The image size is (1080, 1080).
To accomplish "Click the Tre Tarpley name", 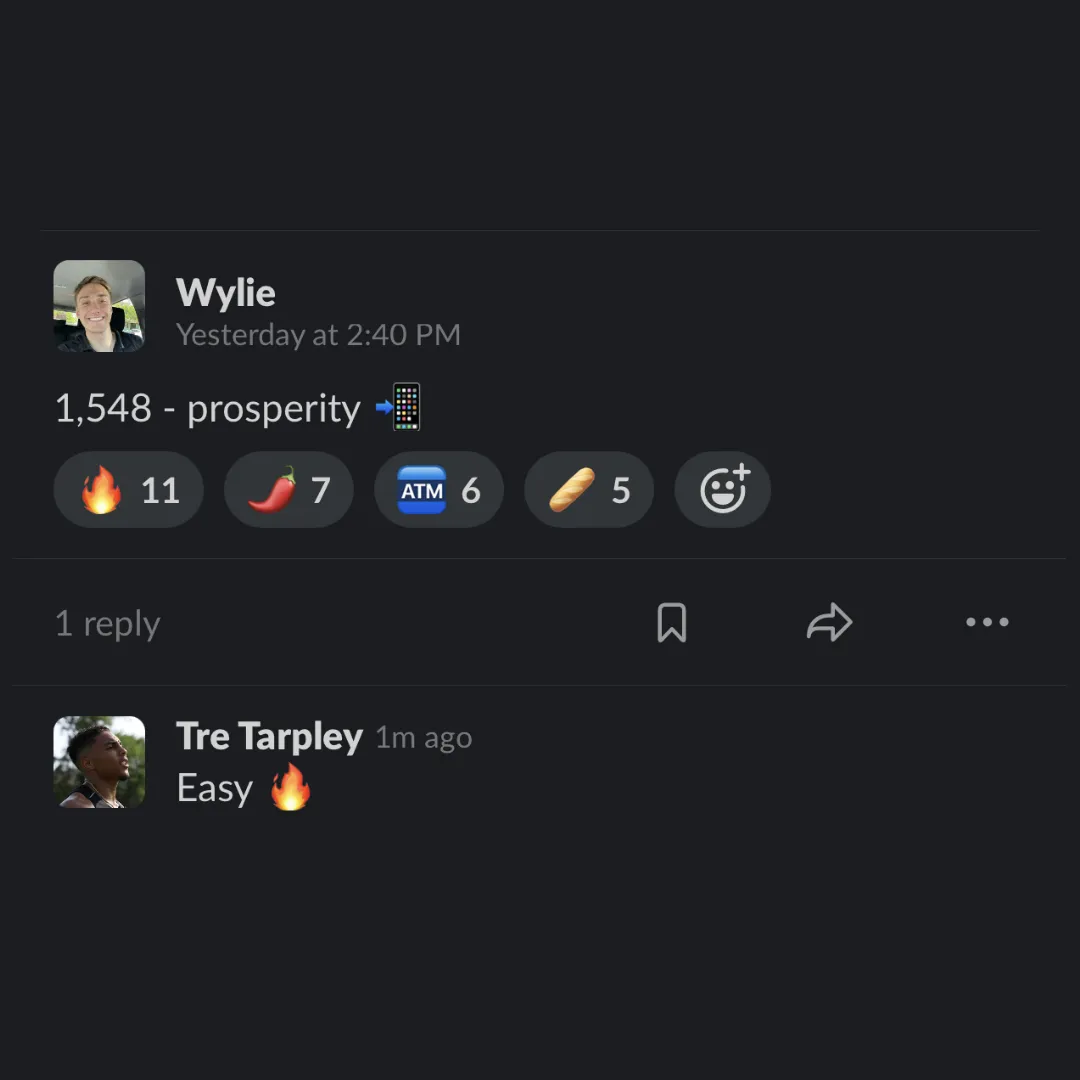I will pos(269,736).
